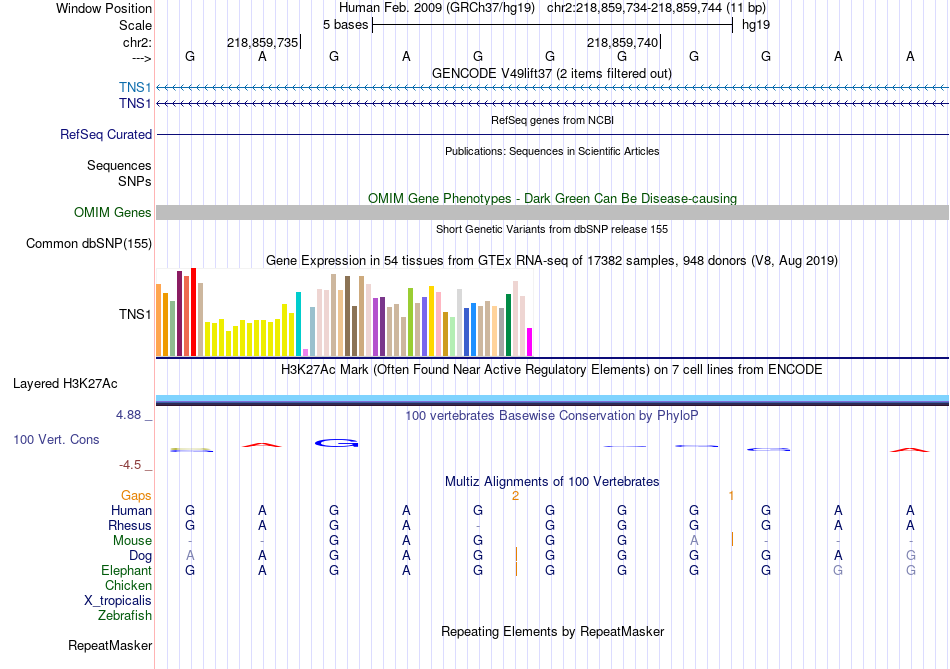Screen dimensions: 950x669
Task: Select the Zebrafish alignment row label
Action: pos(125,616)
